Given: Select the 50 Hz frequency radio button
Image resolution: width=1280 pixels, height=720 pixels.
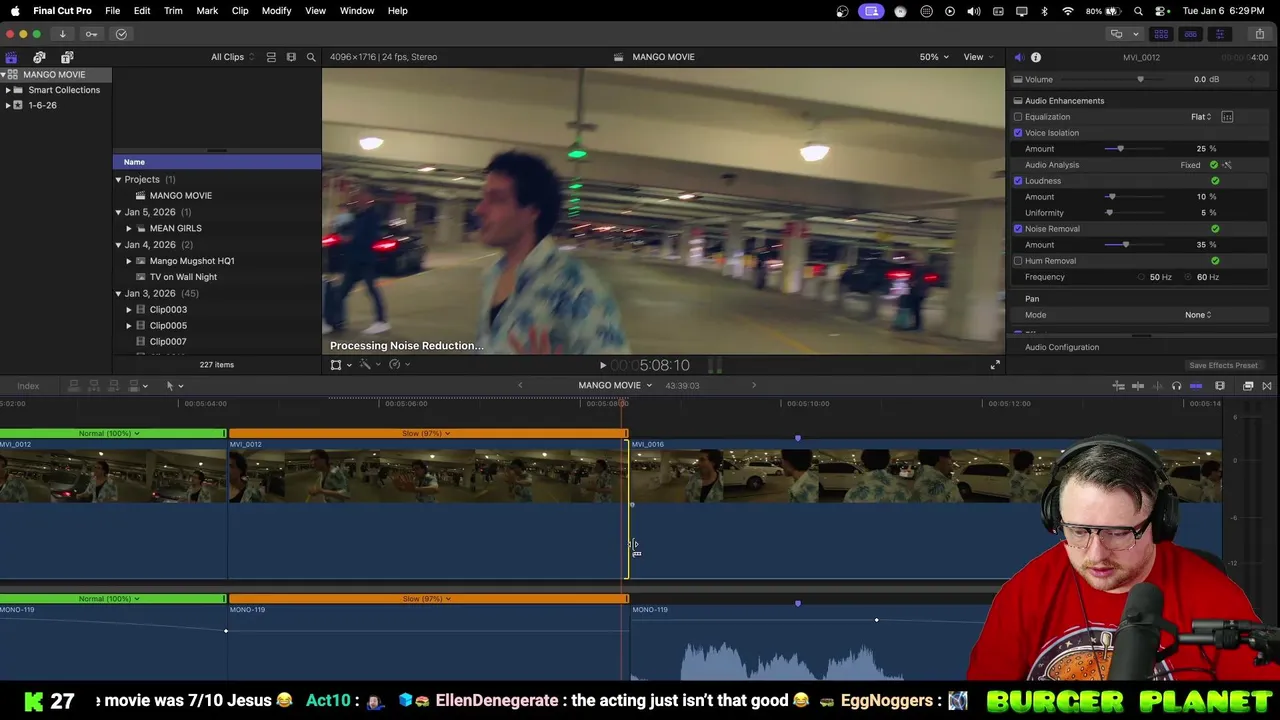Looking at the screenshot, I should [1141, 277].
